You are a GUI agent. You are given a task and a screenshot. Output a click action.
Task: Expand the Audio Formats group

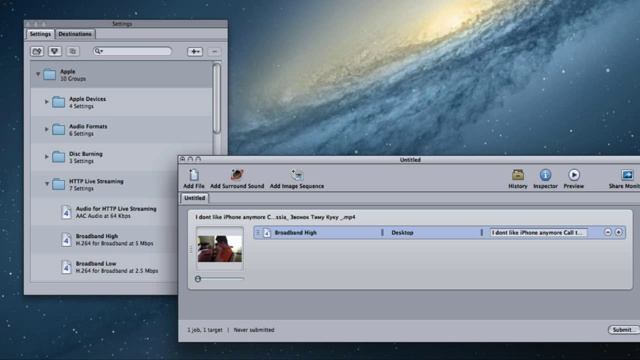click(47, 129)
